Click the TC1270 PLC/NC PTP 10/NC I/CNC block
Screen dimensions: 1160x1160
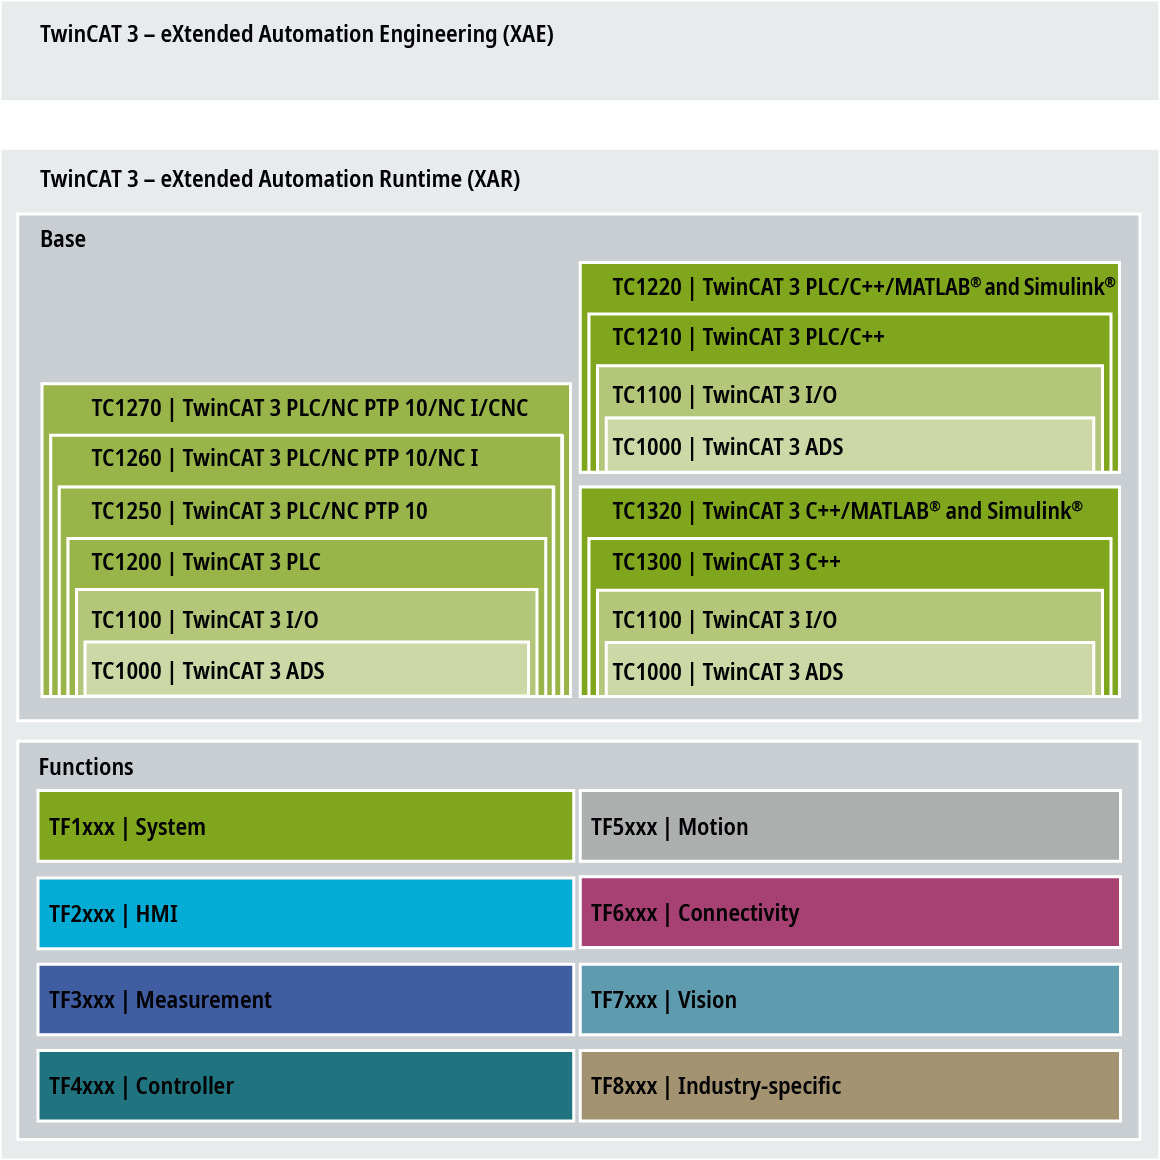tap(309, 408)
